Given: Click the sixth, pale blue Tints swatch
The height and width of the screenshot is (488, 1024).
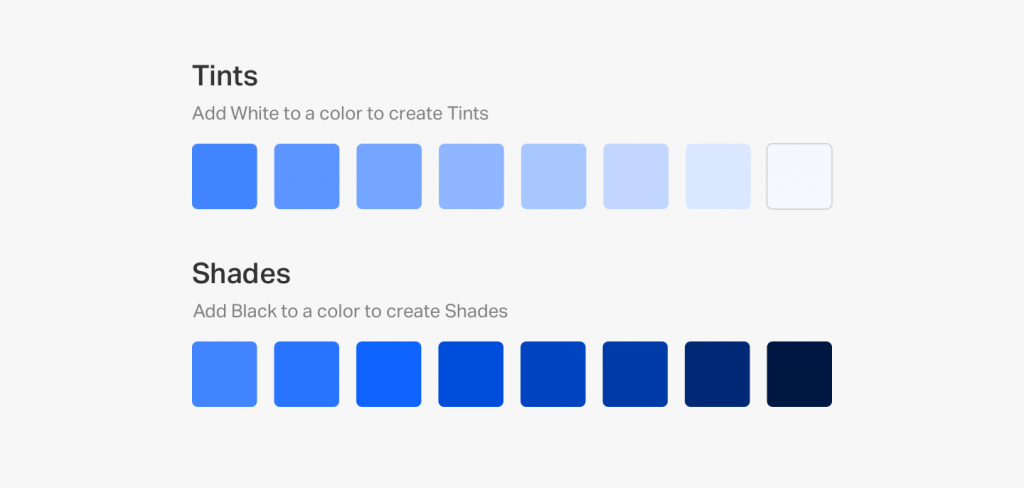Looking at the screenshot, I should (635, 176).
